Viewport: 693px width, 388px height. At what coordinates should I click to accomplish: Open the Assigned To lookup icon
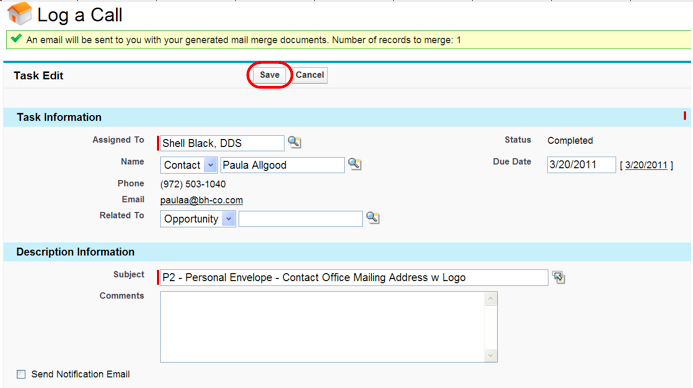294,142
